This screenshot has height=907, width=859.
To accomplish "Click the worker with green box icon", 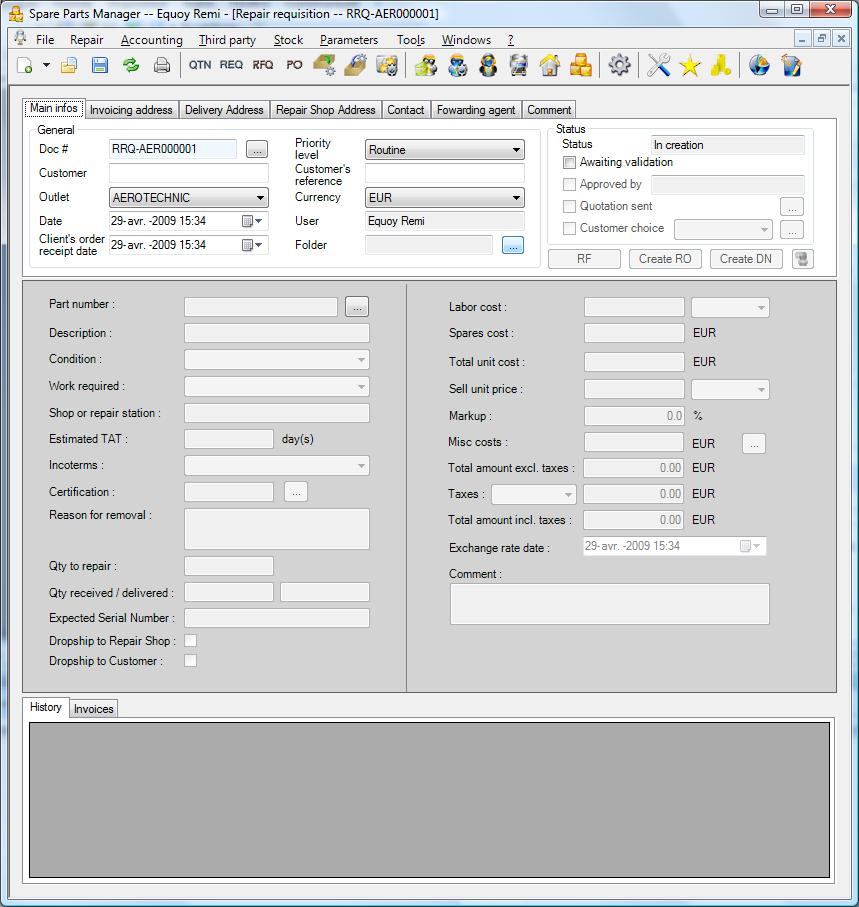I will click(426, 65).
